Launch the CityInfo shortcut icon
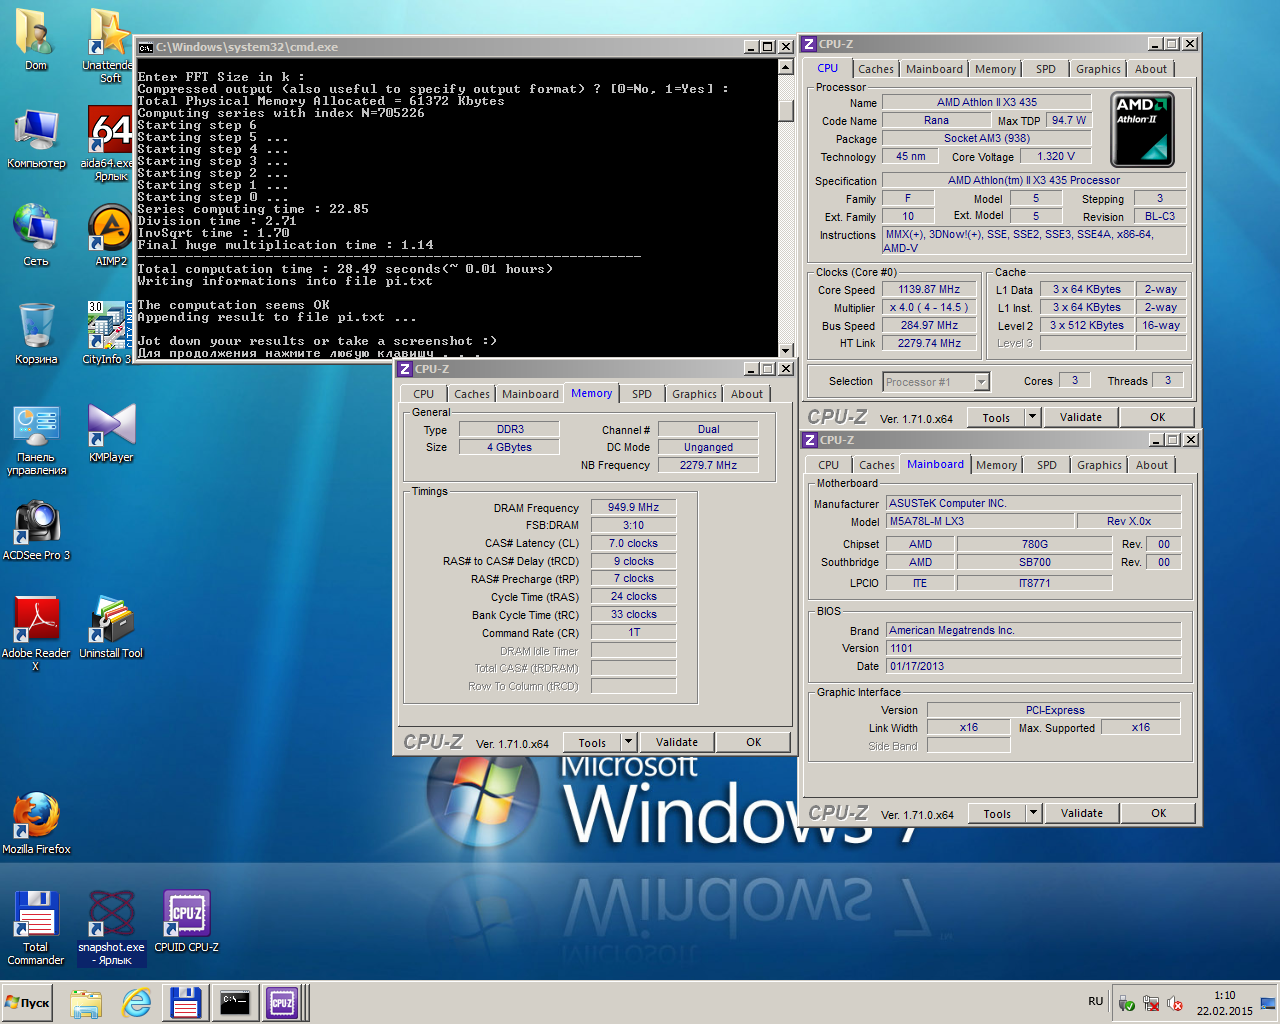The height and width of the screenshot is (1024, 1280). pyautogui.click(x=108, y=334)
